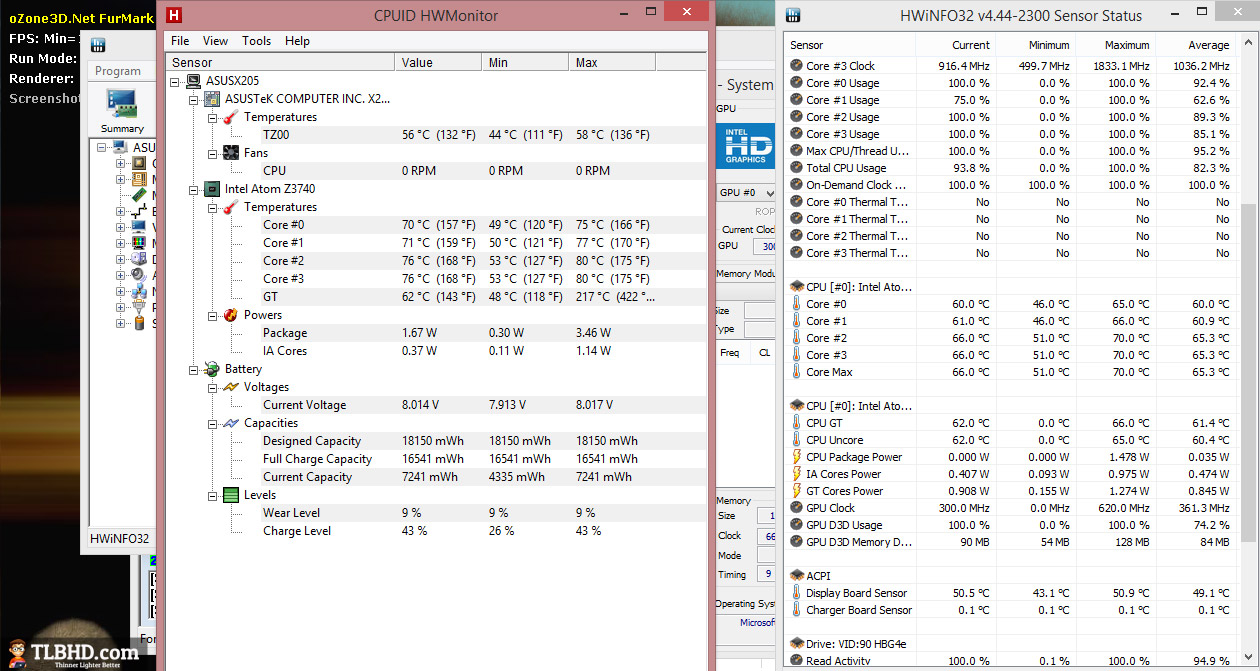Click the battery icon beside Battery
This screenshot has height=671, width=1260.
click(x=212, y=369)
